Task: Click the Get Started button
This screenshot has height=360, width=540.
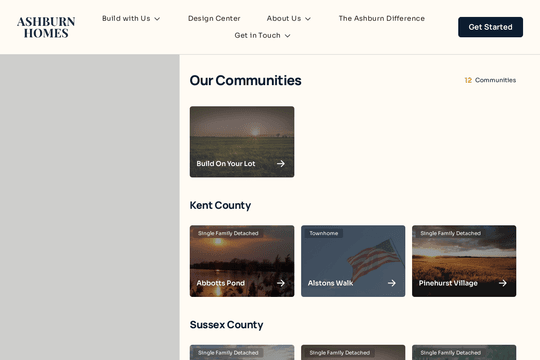Action: (x=490, y=27)
